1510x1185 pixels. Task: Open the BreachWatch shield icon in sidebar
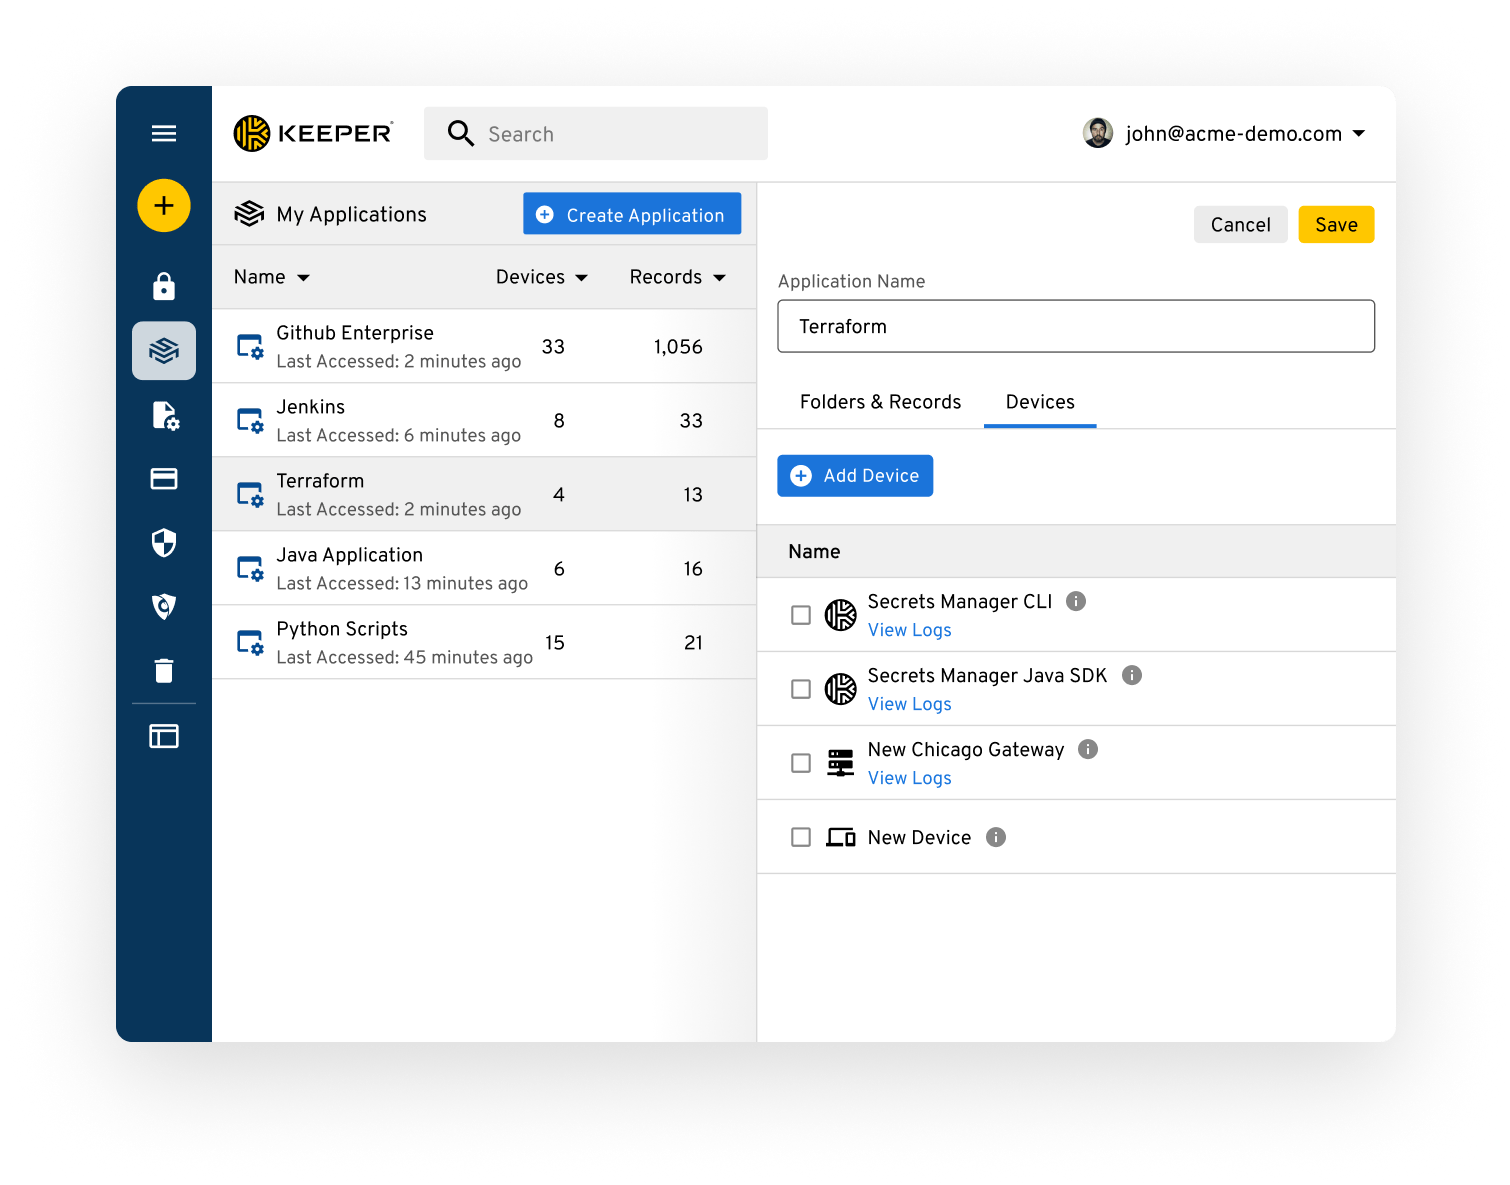164,606
